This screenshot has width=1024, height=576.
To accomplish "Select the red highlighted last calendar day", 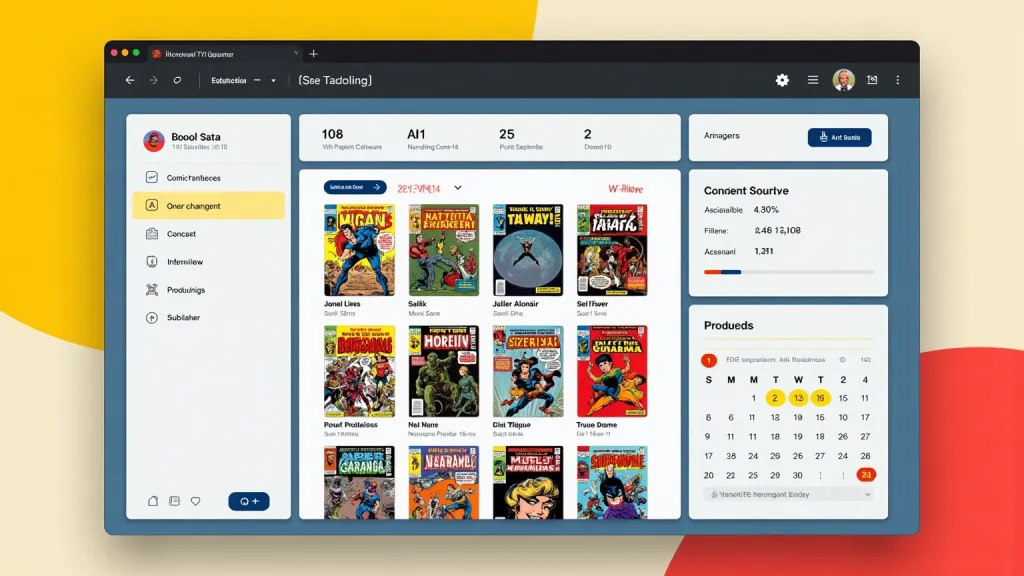I will click(866, 475).
